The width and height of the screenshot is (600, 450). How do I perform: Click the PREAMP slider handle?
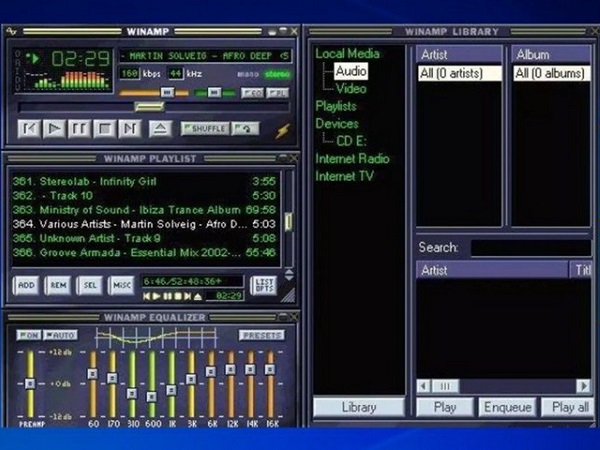click(x=30, y=383)
